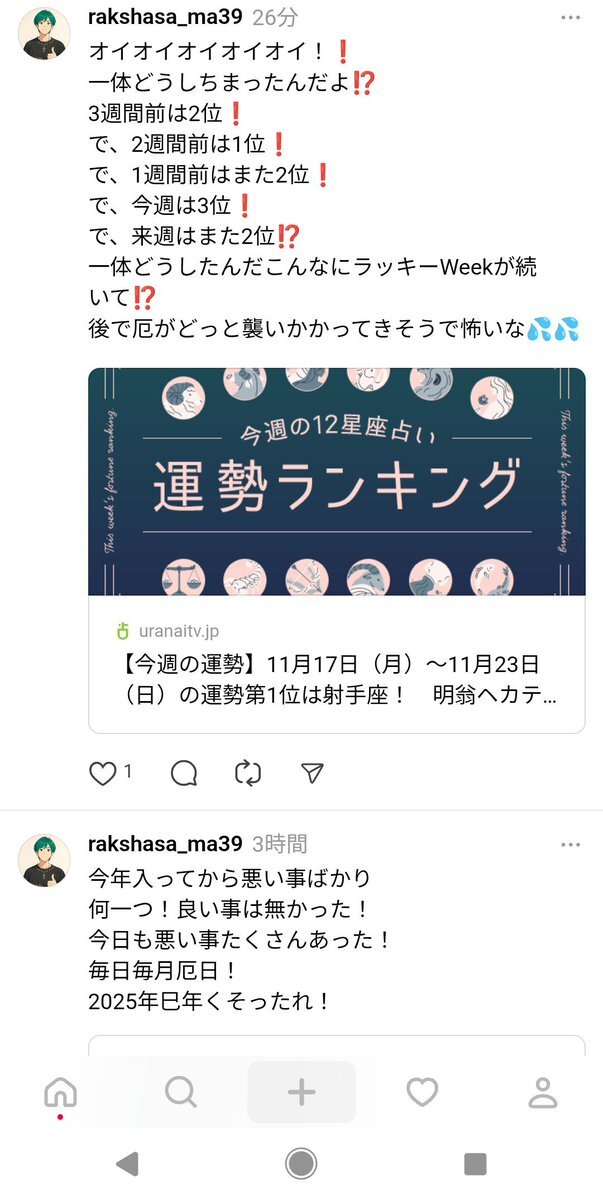Screen dimensions: 603x1199
Task: Share post with paper plane icon
Action: 312,773
